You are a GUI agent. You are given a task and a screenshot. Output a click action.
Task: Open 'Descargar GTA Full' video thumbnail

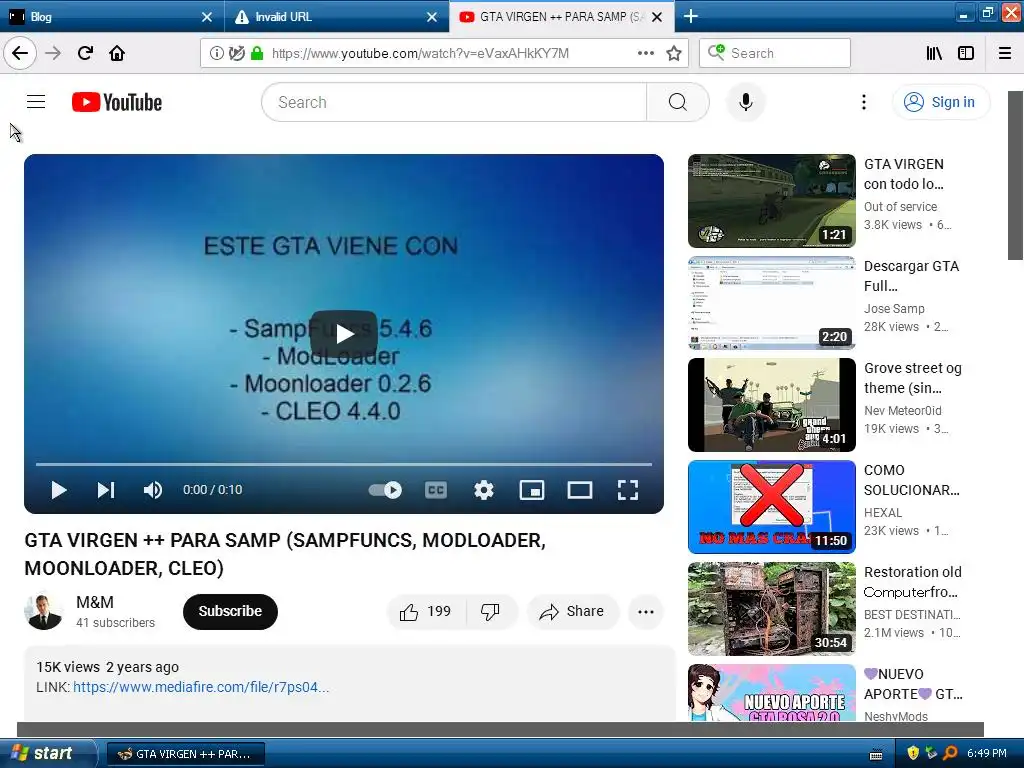(771, 302)
